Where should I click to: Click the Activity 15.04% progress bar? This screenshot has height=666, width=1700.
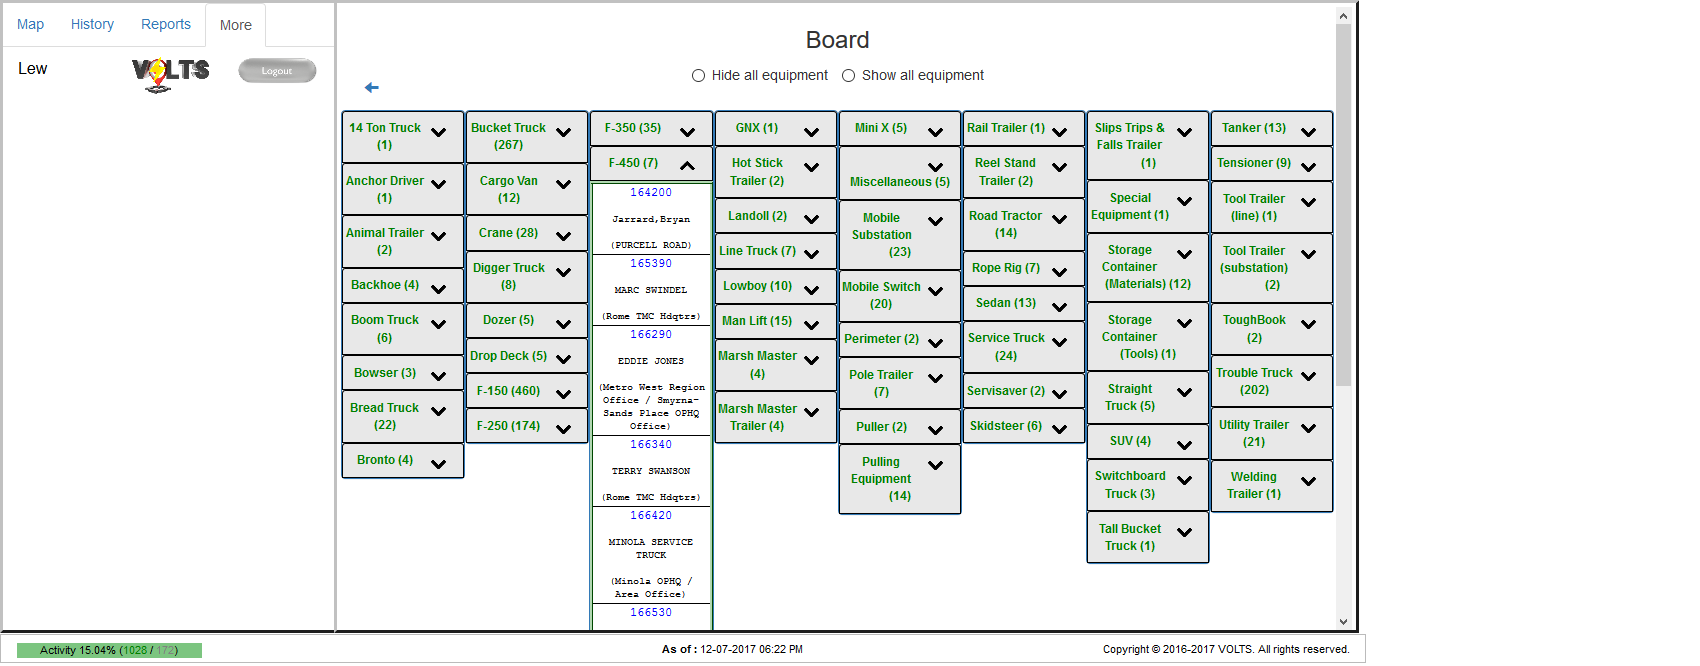pyautogui.click(x=109, y=650)
